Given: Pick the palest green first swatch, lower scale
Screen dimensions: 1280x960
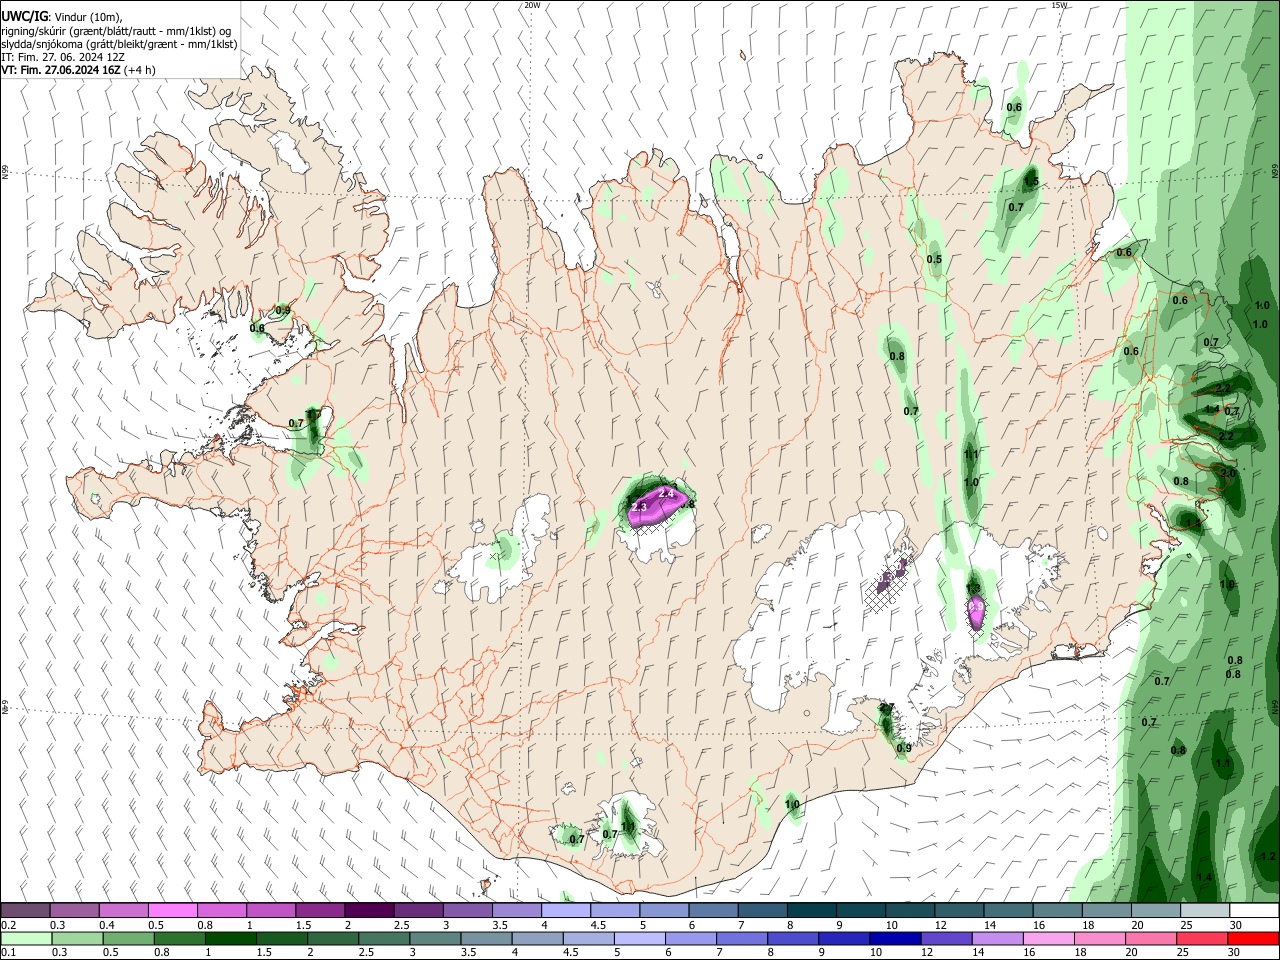Looking at the screenshot, I should tap(25, 939).
